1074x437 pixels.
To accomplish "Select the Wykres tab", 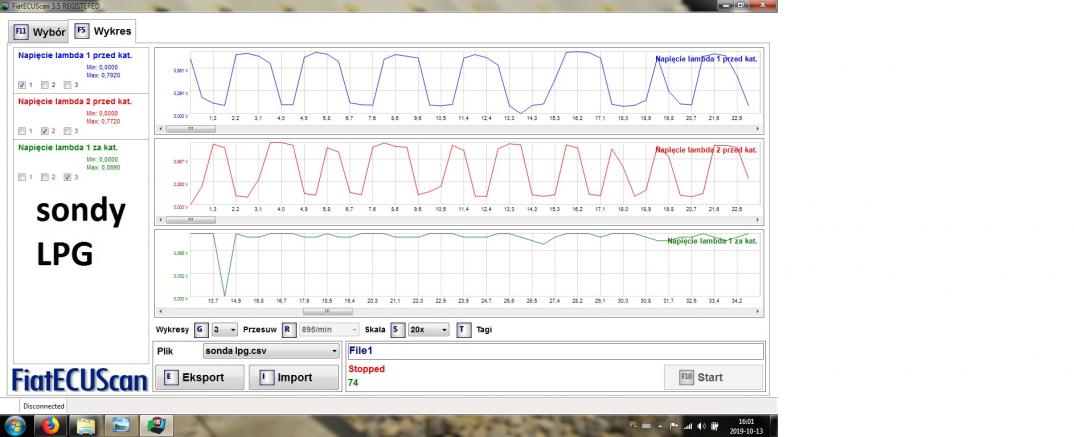I will [103, 31].
